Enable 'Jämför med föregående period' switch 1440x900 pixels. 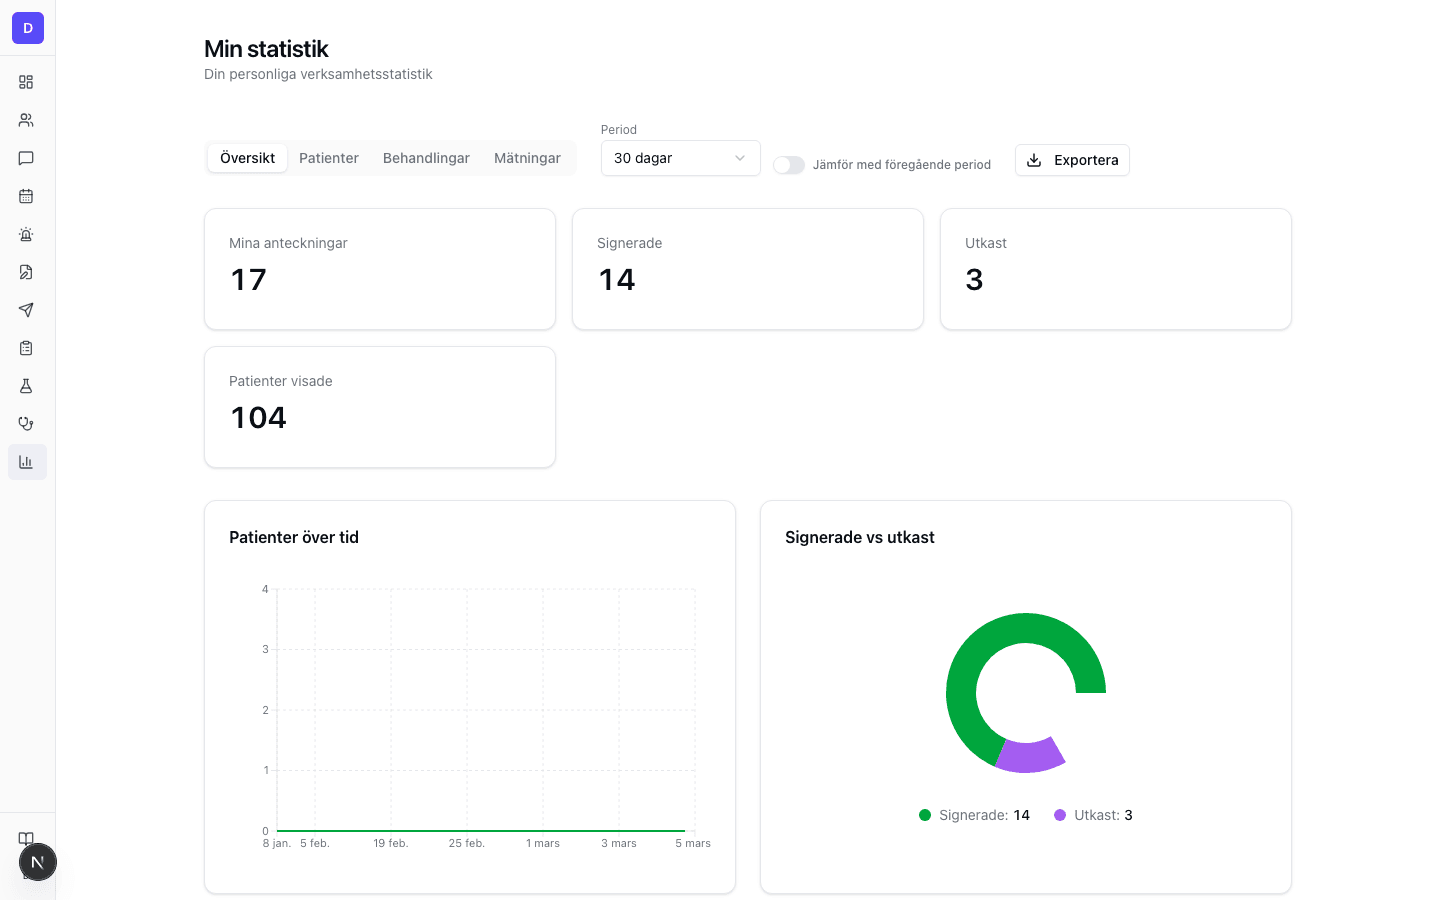[788, 165]
